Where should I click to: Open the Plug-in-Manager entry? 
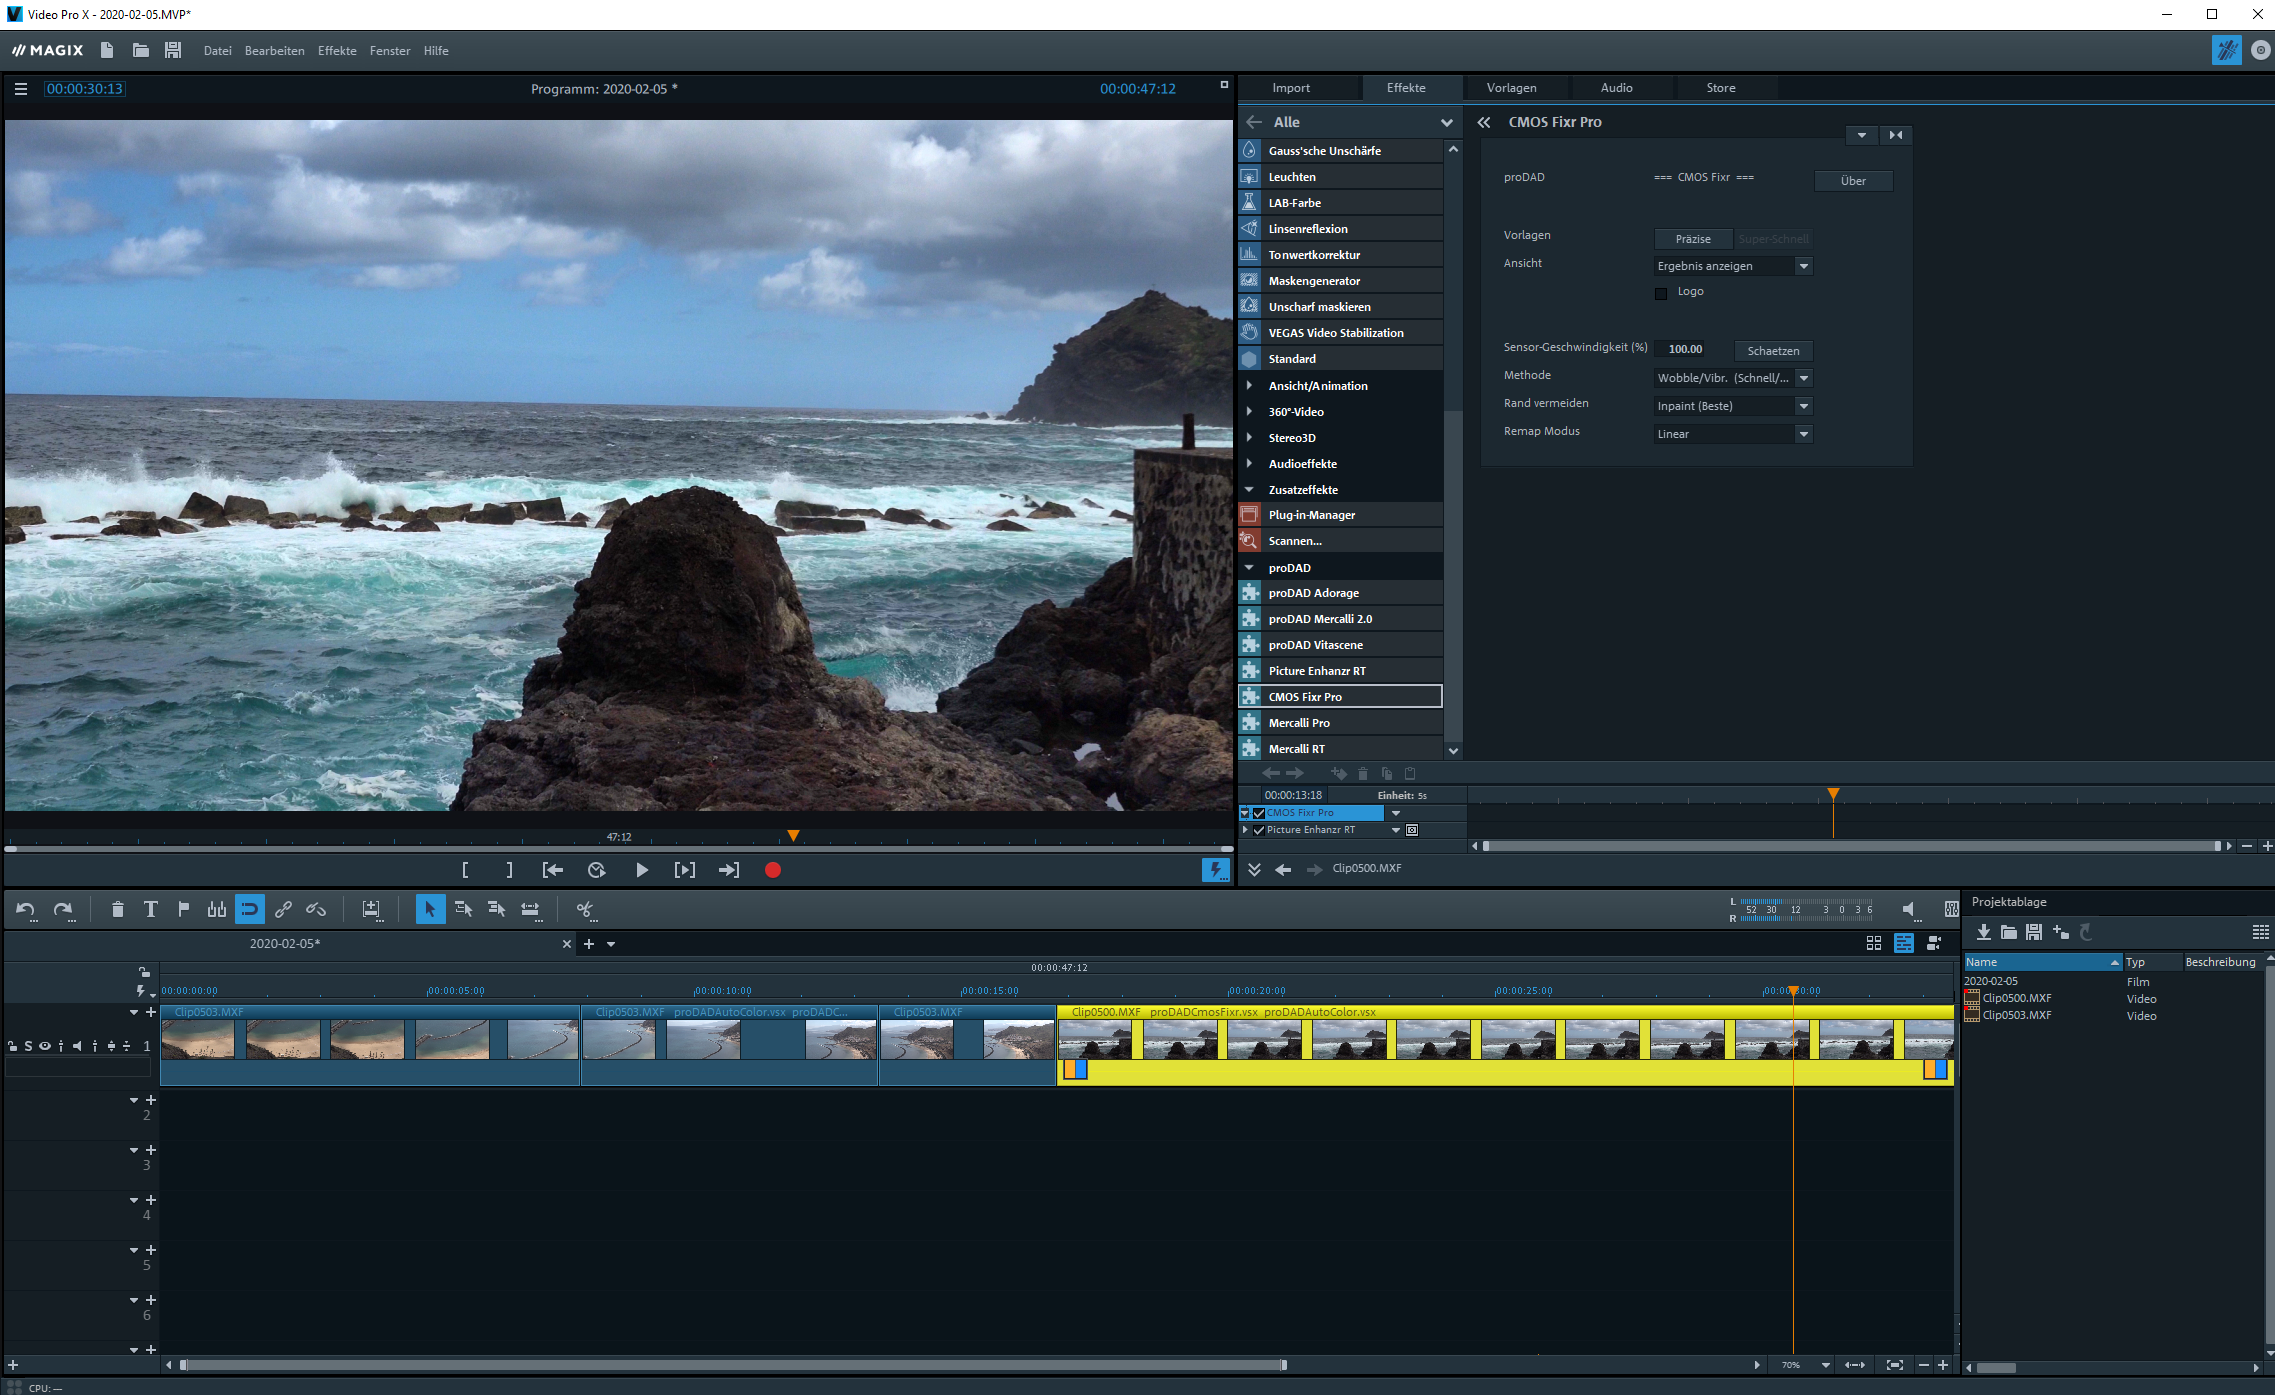click(x=1340, y=515)
